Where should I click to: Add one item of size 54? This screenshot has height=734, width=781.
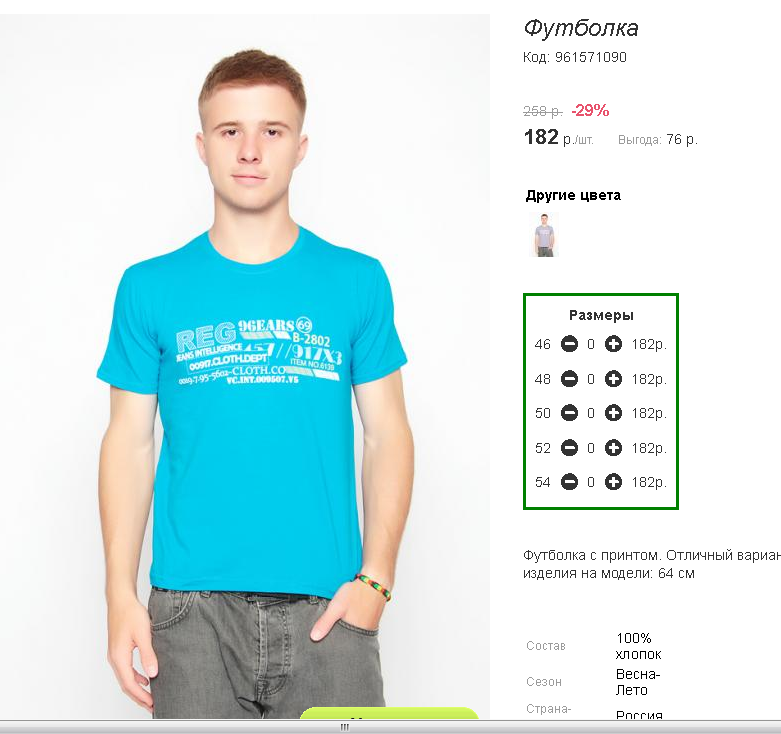(x=613, y=482)
